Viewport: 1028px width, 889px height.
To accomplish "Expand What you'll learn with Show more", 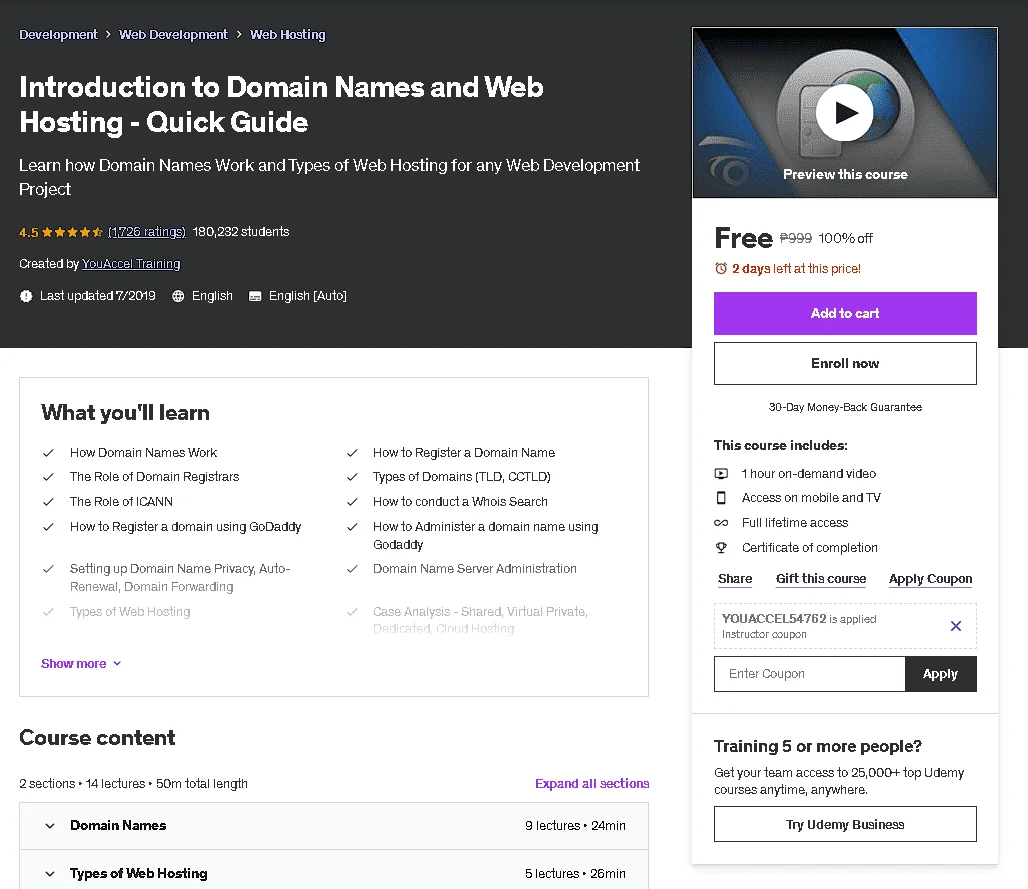I will click(81, 663).
